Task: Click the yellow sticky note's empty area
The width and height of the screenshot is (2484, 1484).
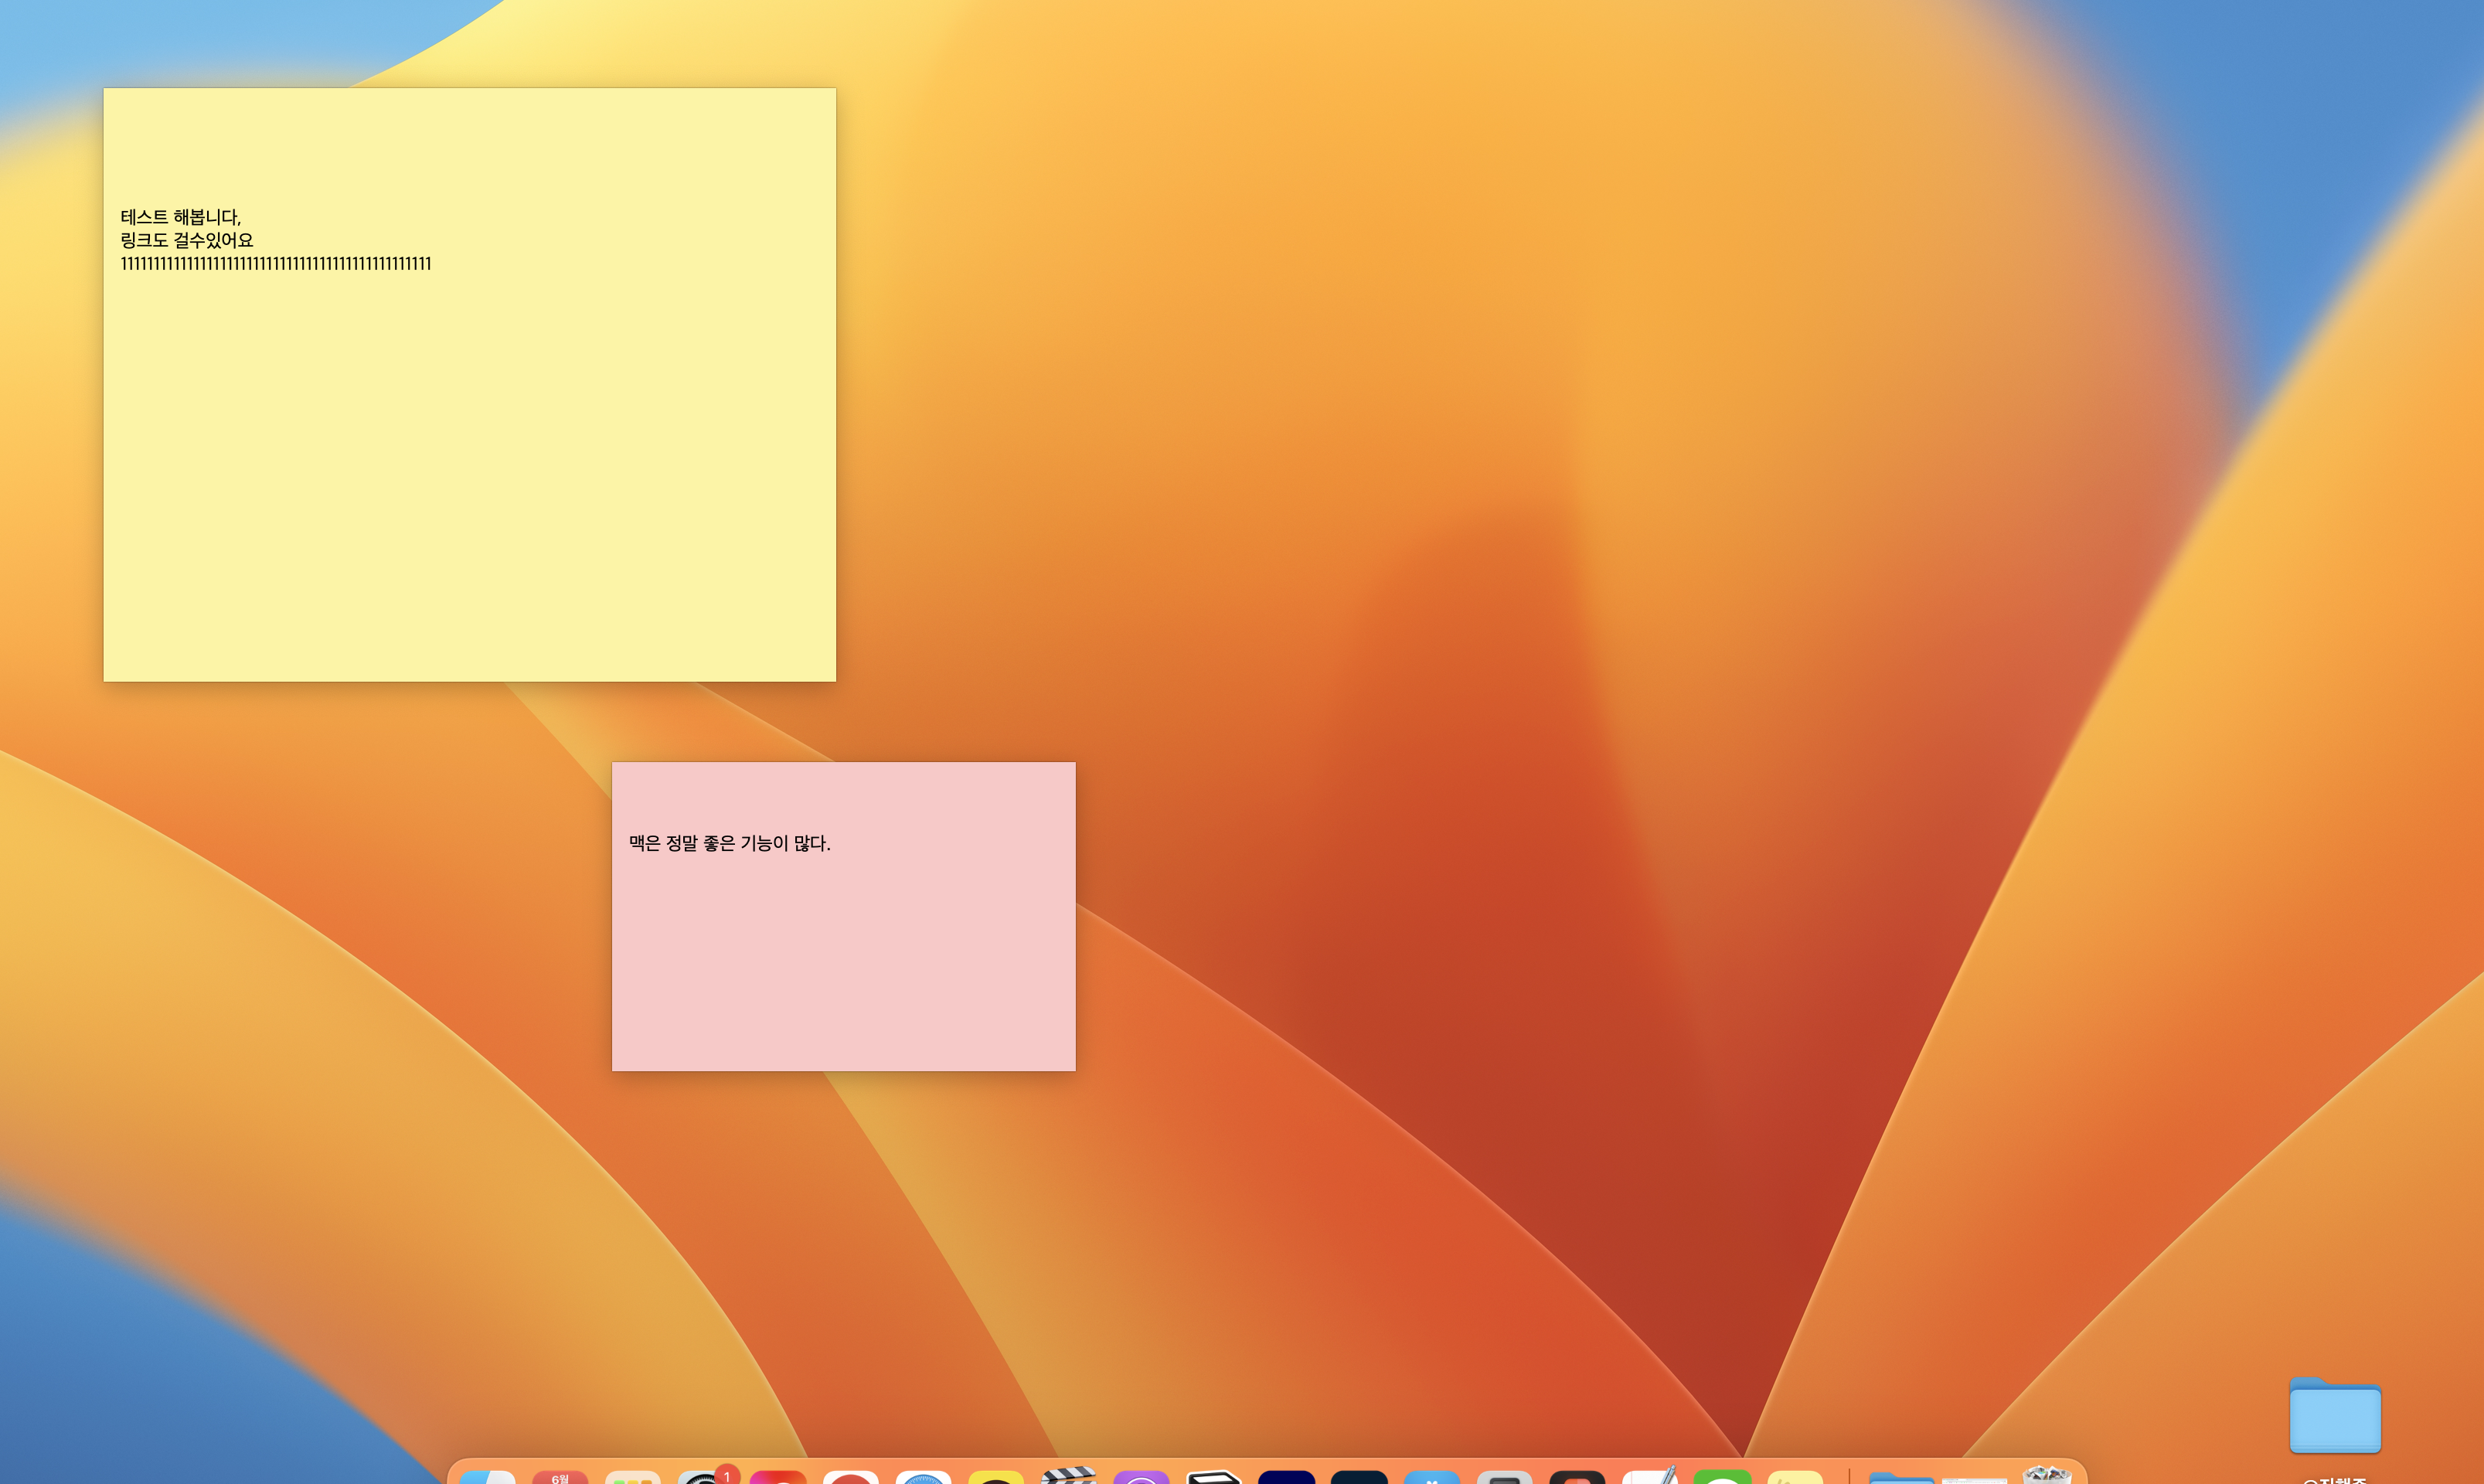Action: [470, 480]
